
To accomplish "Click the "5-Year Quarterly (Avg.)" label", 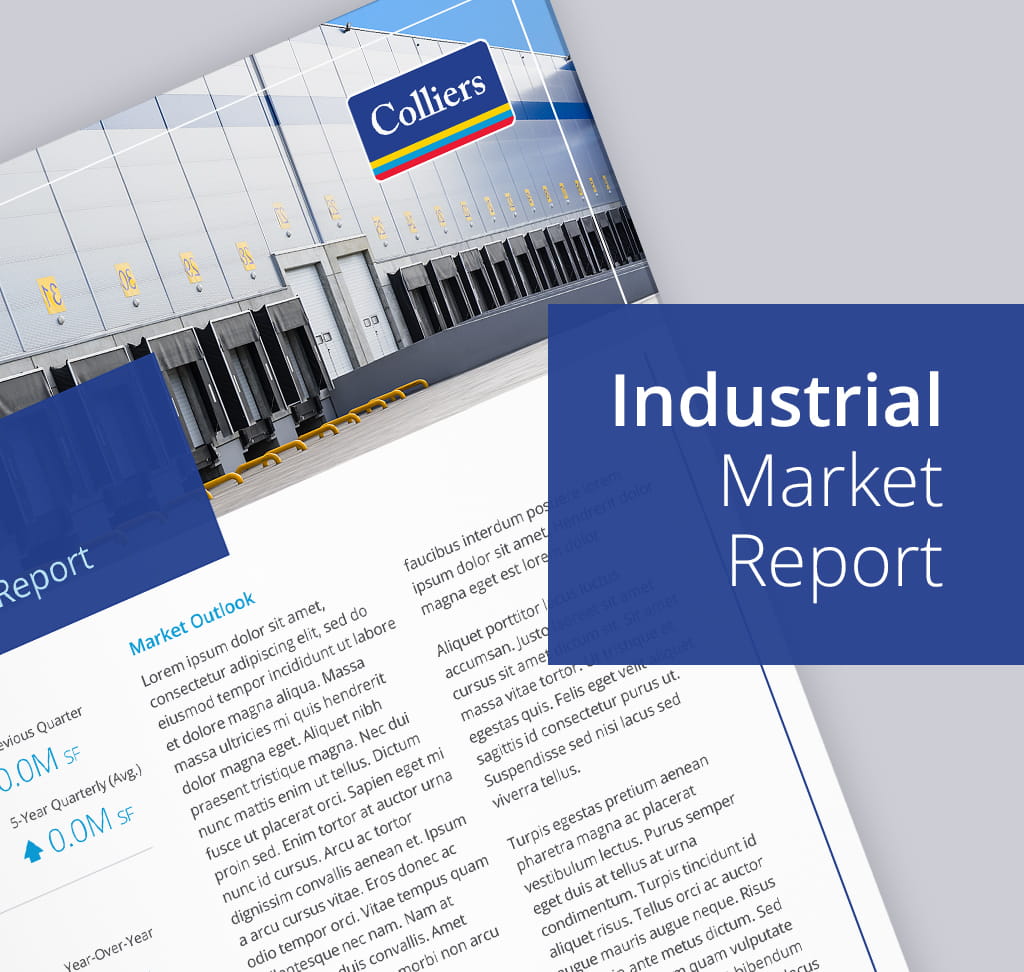I will pos(76,794).
